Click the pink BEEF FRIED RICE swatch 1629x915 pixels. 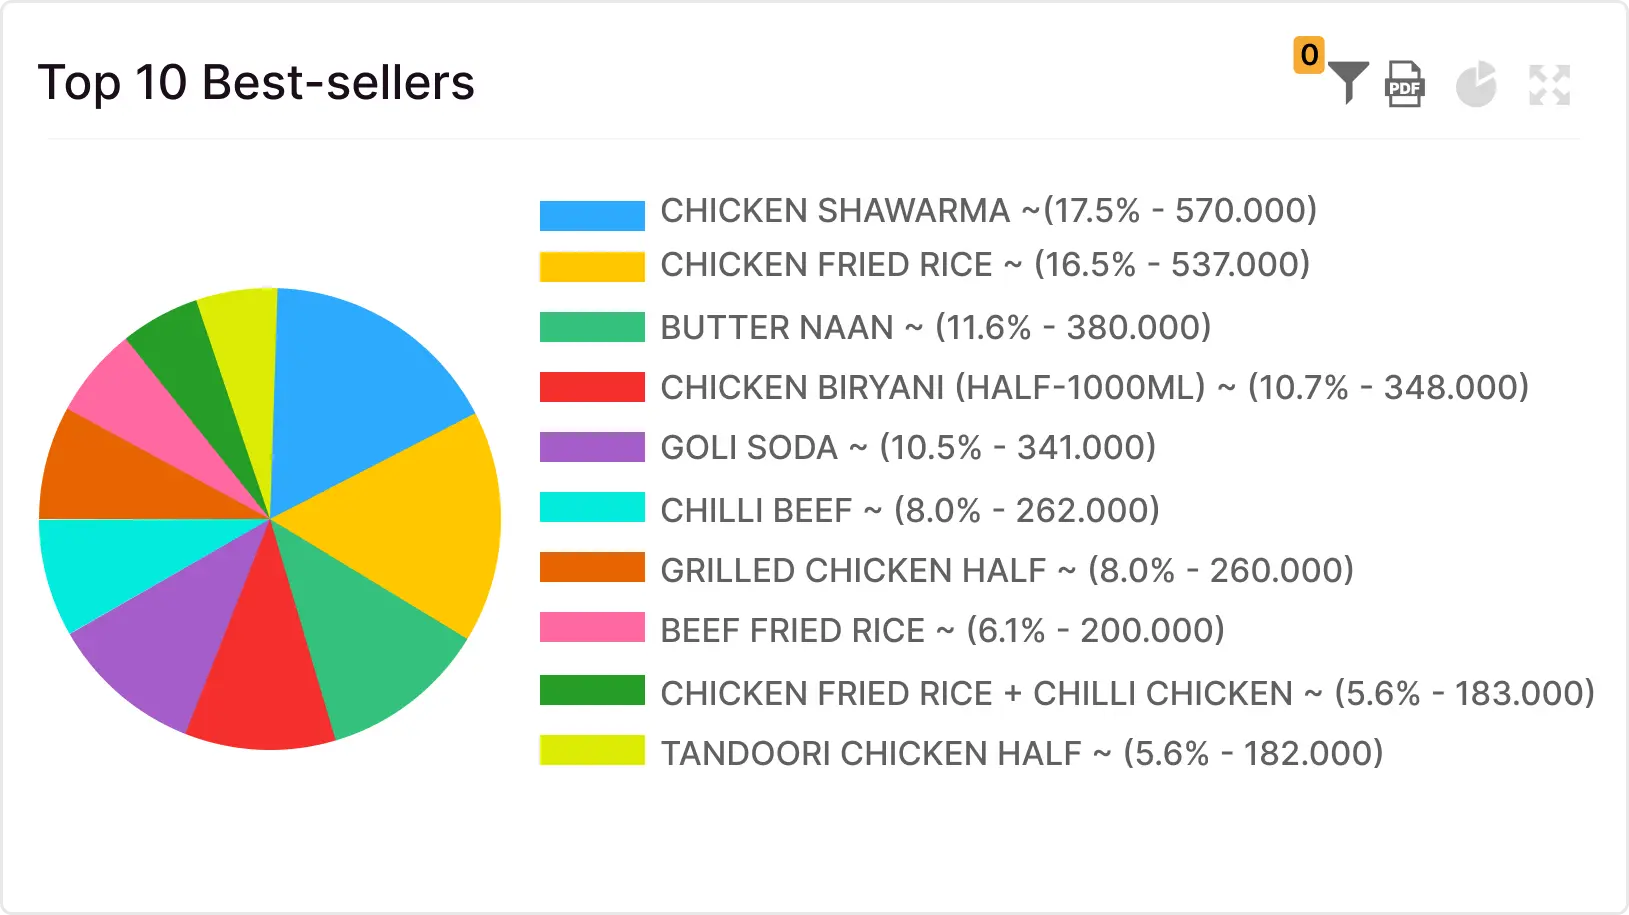tap(592, 627)
